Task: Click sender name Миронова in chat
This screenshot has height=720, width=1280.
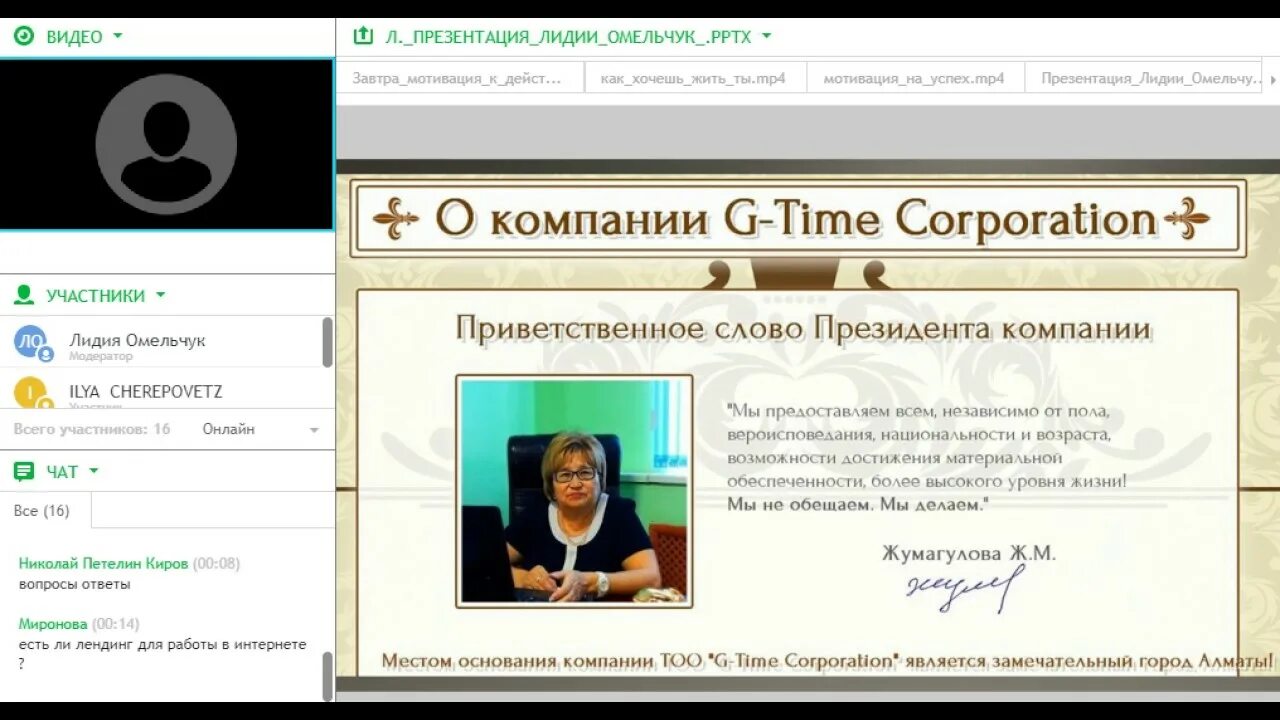Action: (x=53, y=624)
